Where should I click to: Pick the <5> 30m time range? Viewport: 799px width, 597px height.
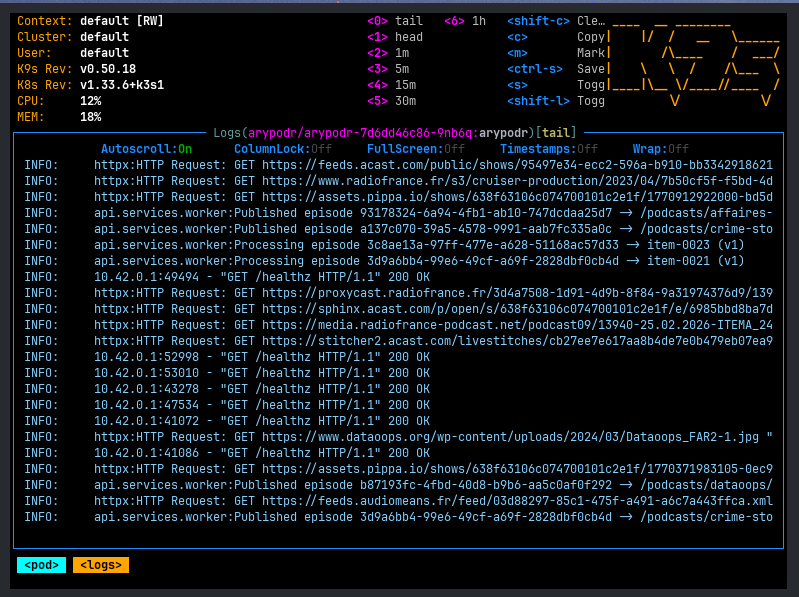coord(391,101)
